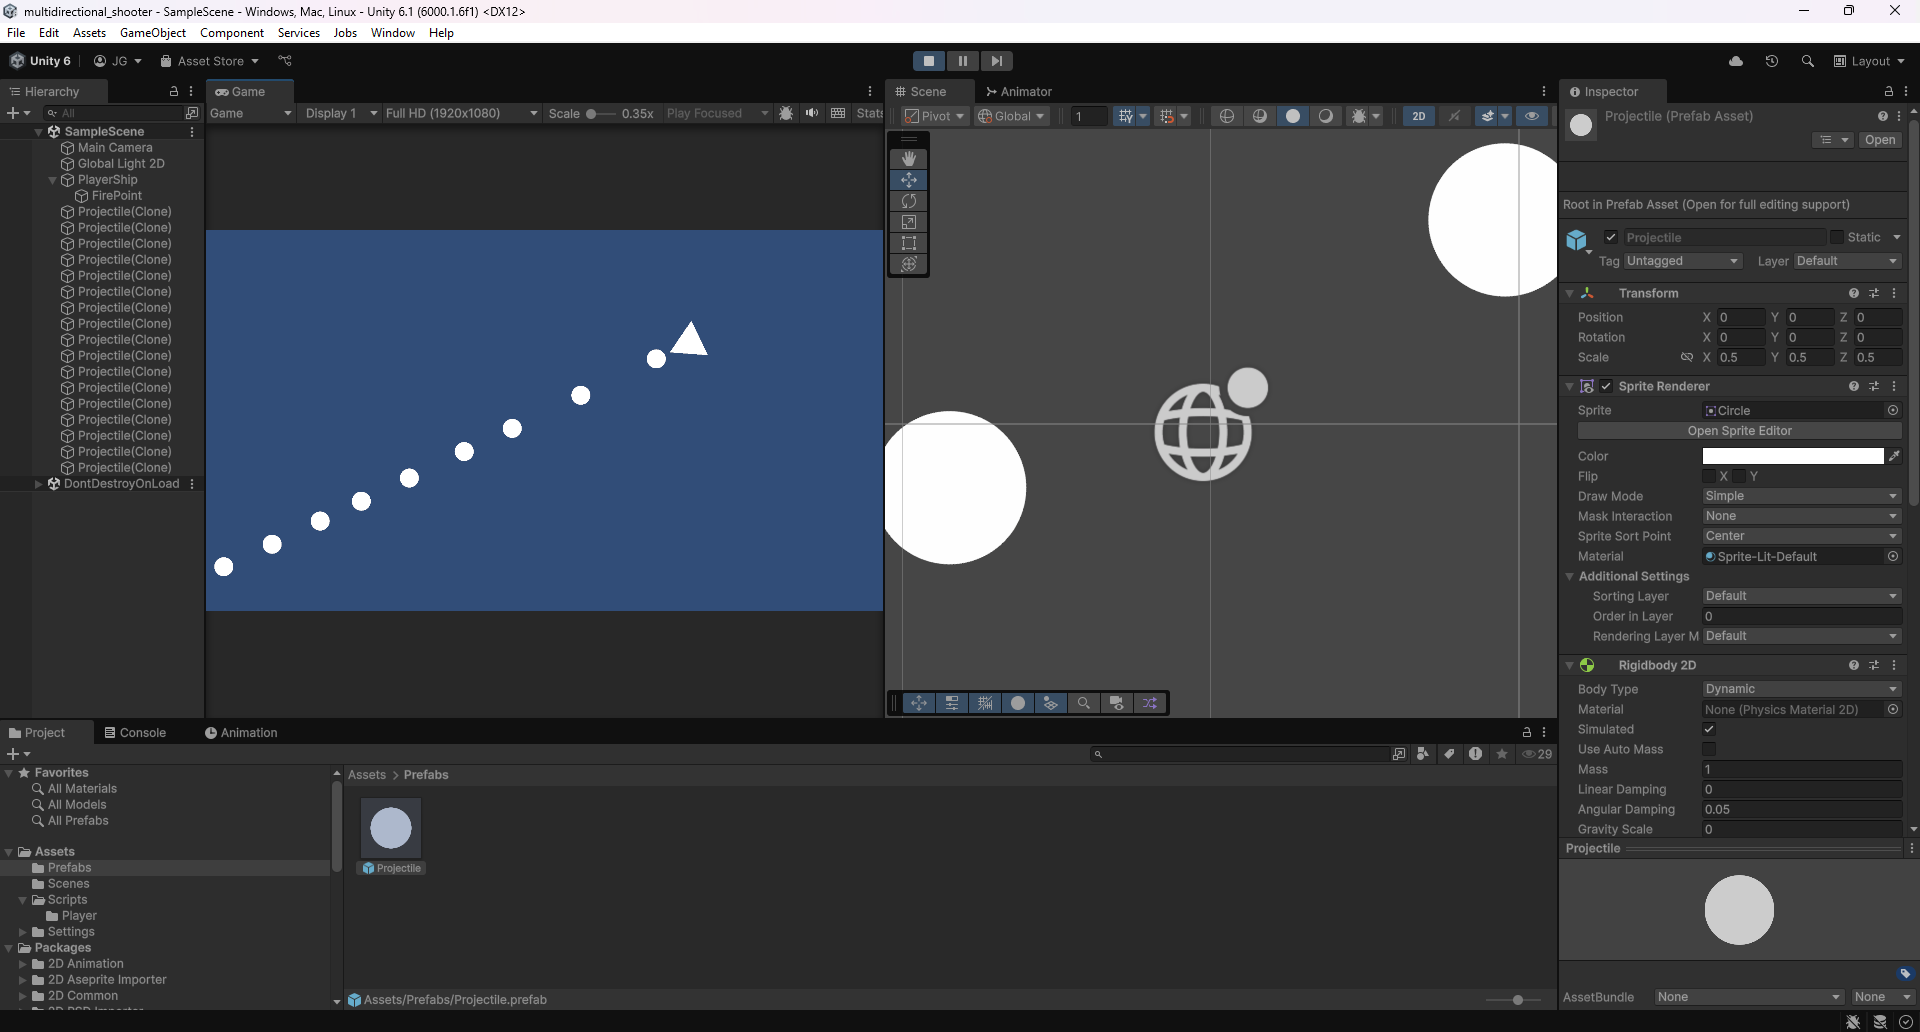Toggle the Static checkbox
This screenshot has height=1032, width=1920.
coord(1836,237)
